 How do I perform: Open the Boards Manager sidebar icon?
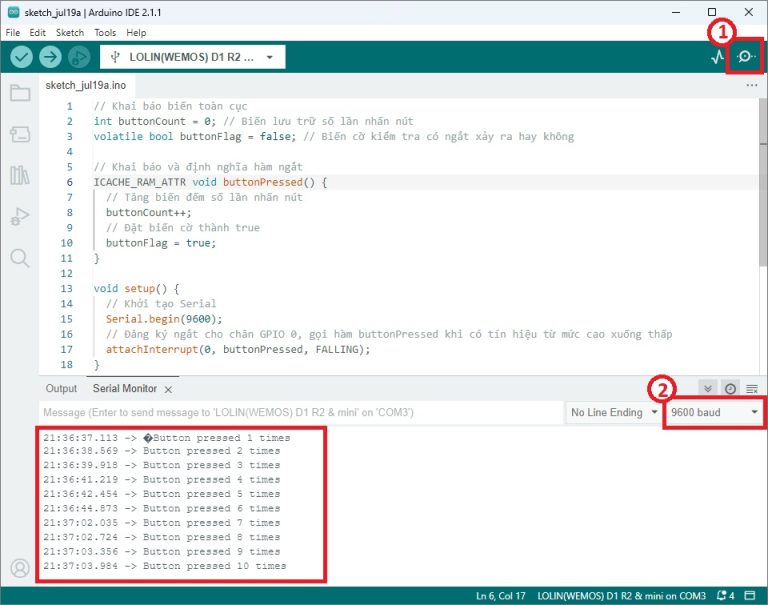(20, 135)
